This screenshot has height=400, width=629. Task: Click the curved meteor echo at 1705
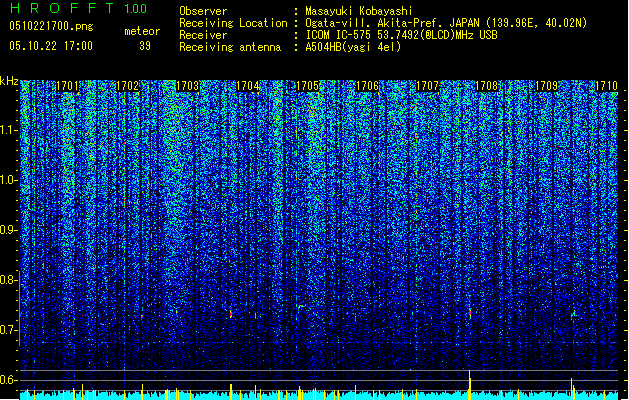point(300,307)
